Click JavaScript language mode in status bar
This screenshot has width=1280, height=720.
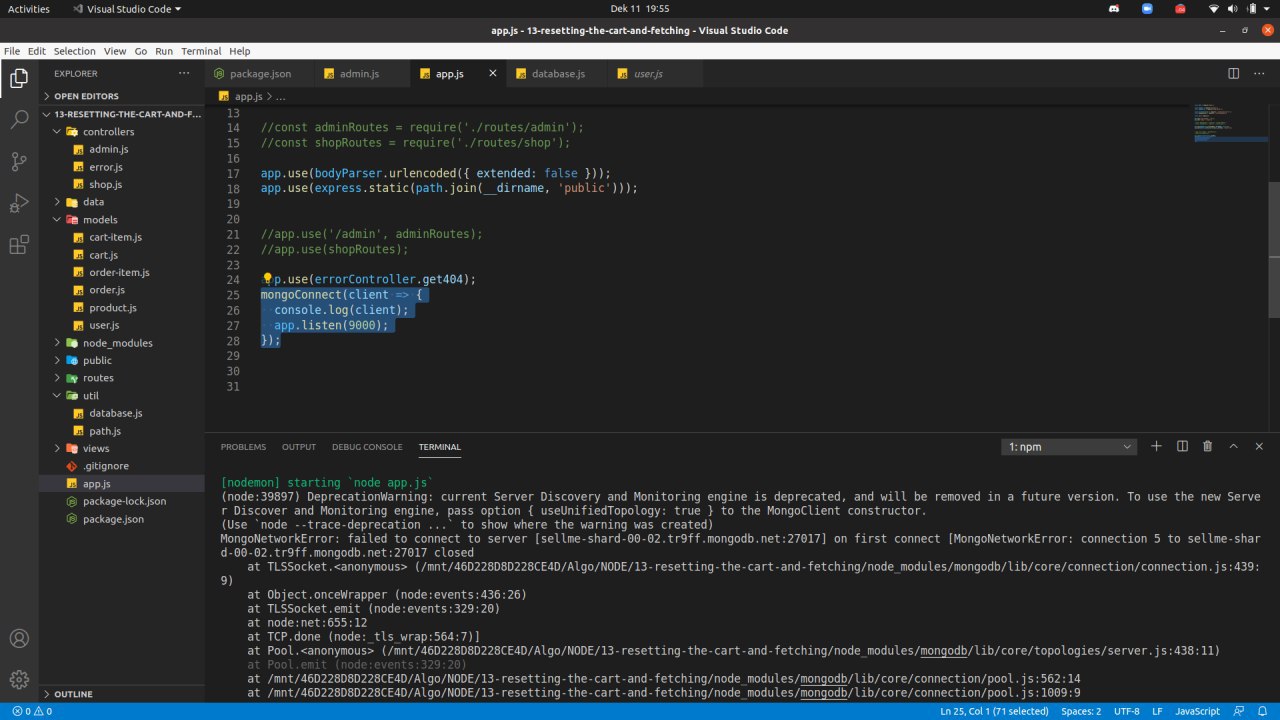point(1197,711)
